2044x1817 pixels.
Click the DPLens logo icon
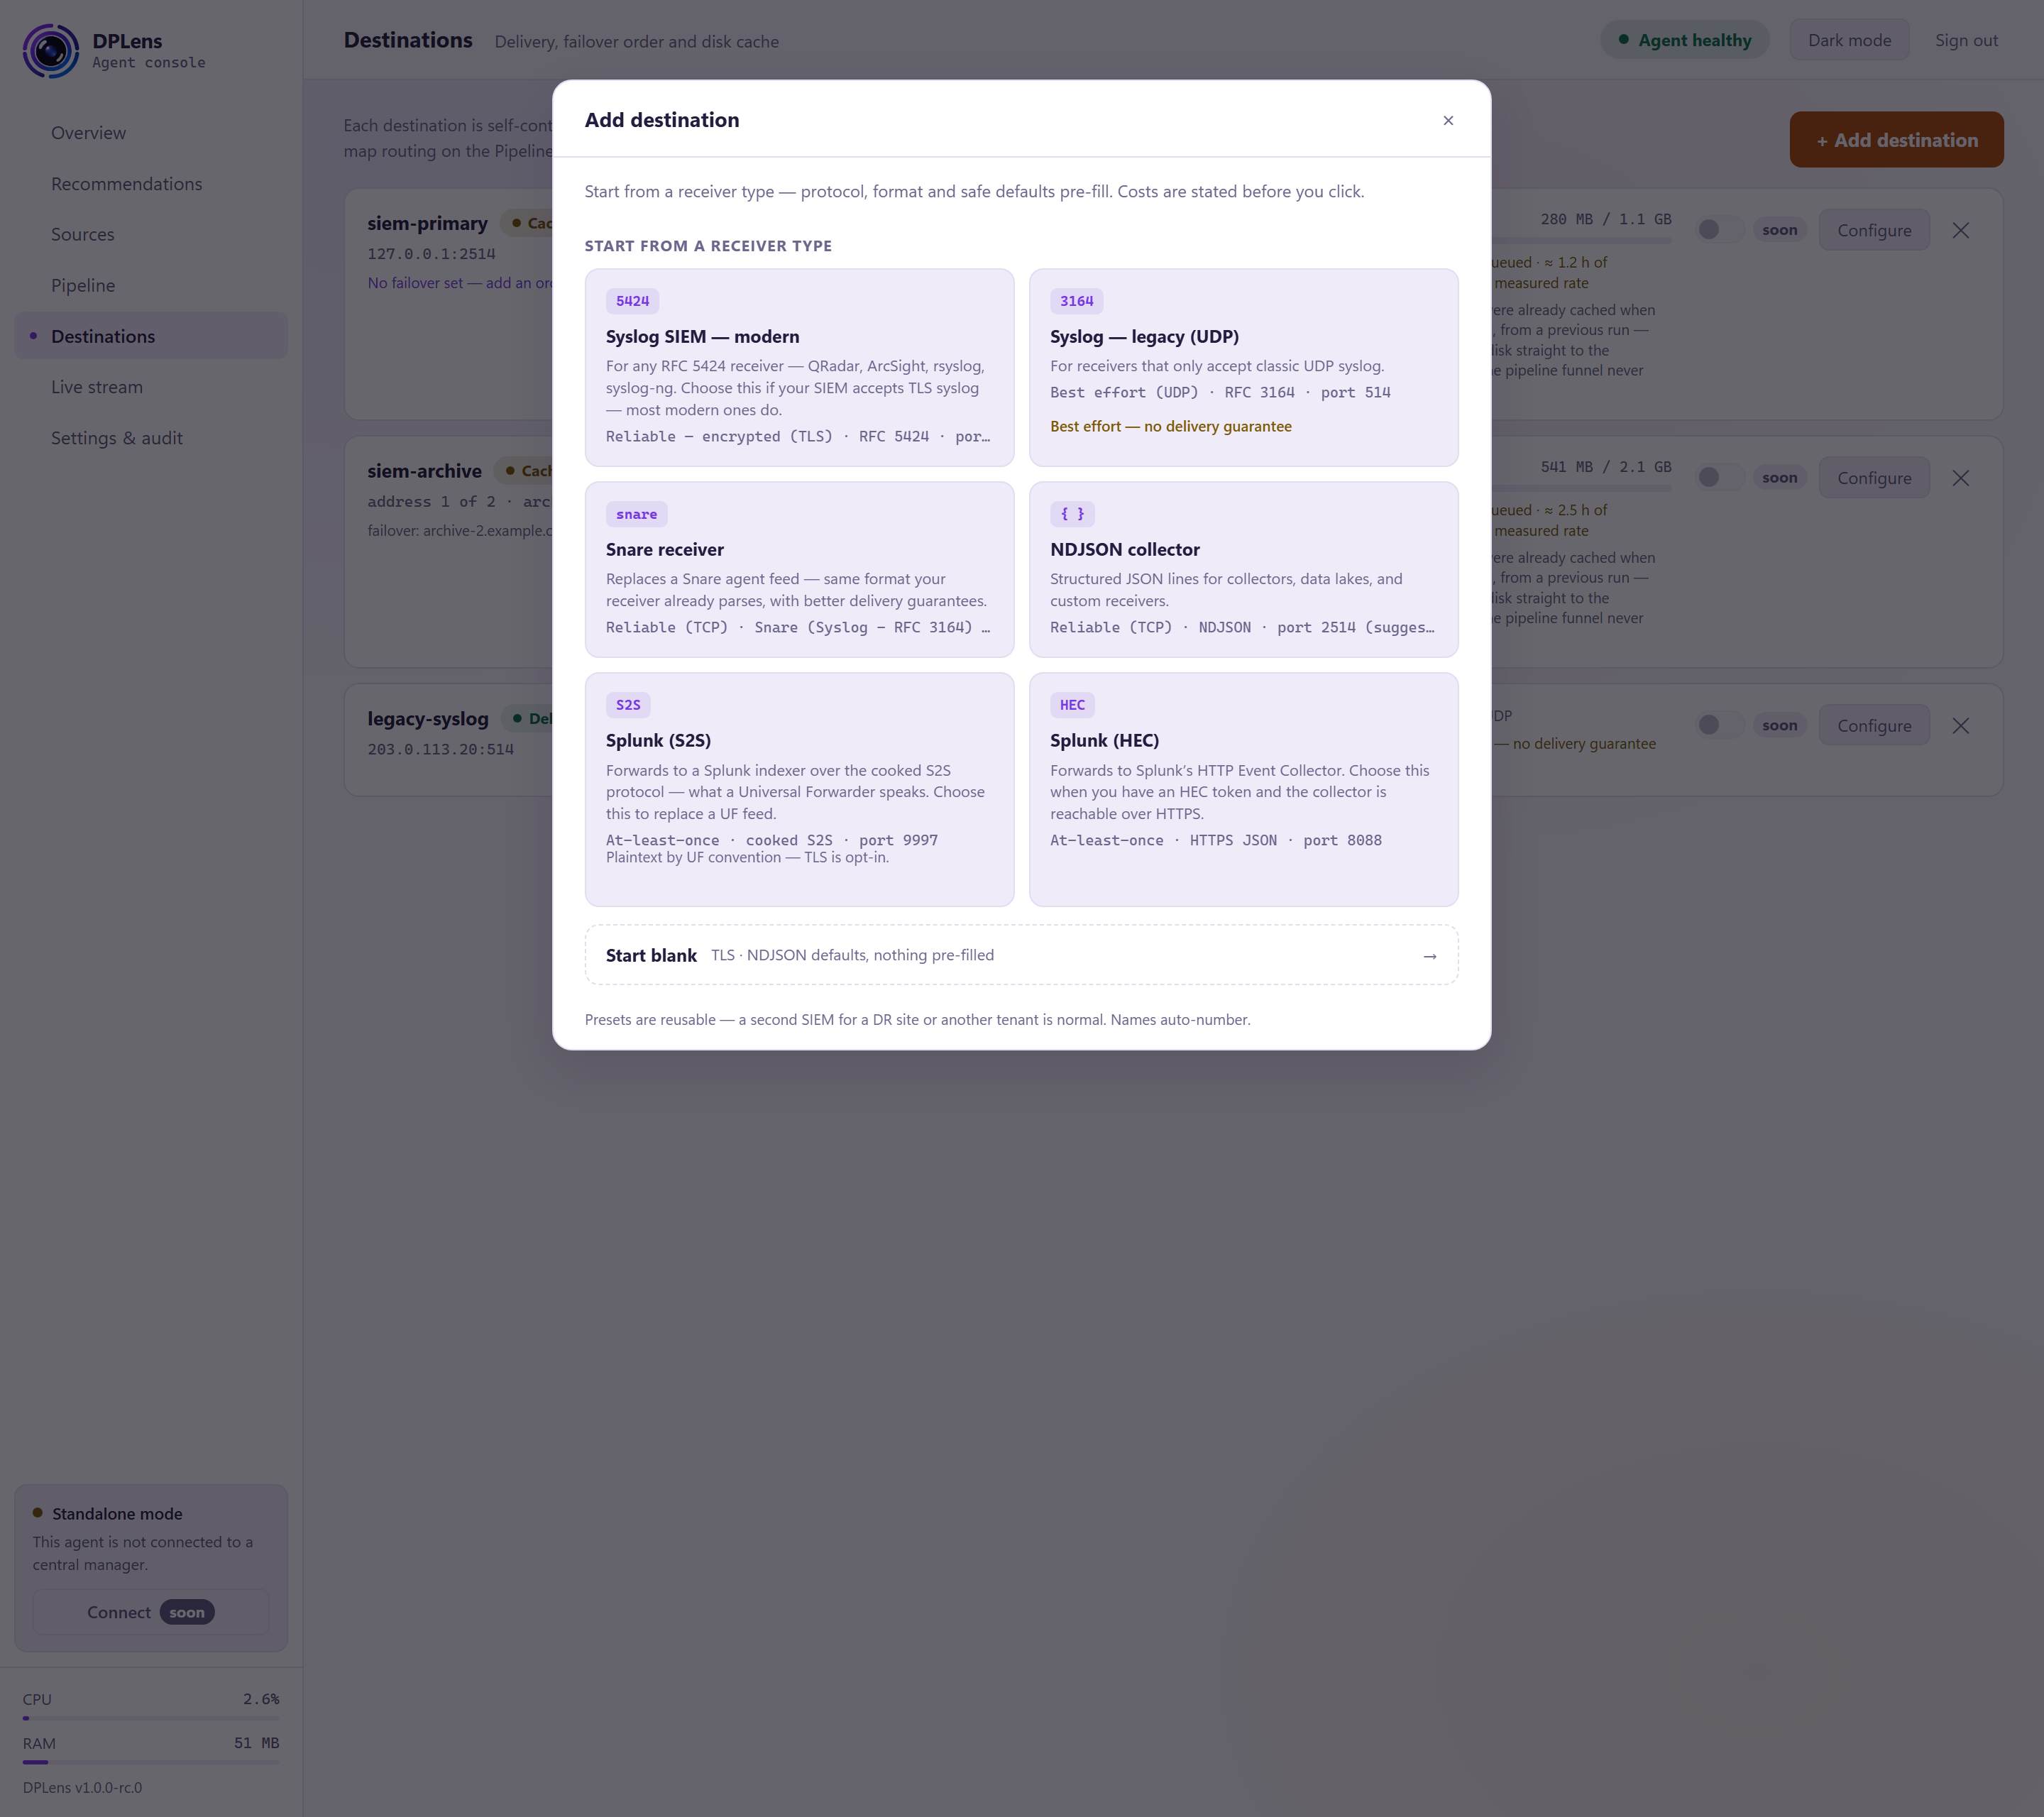tap(51, 51)
